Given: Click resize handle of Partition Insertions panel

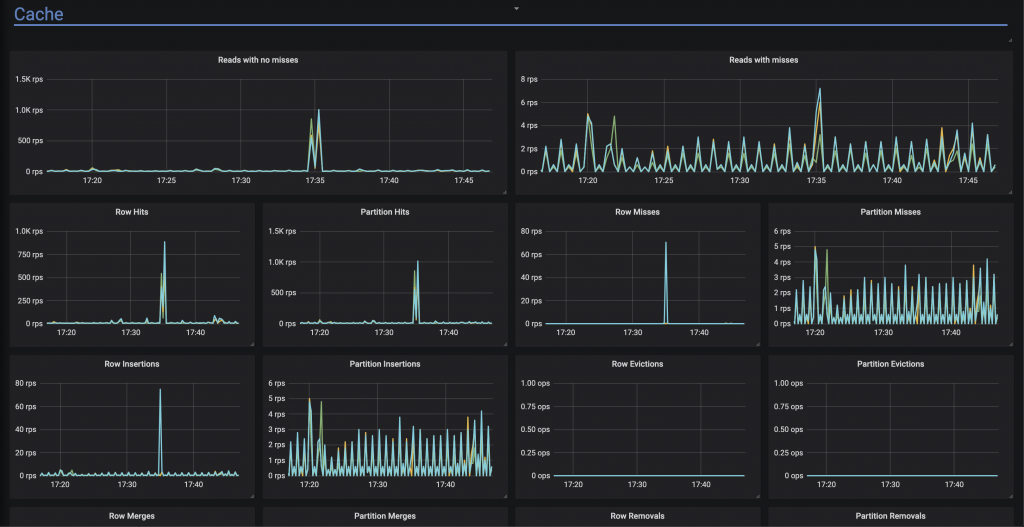Looking at the screenshot, I should click(x=504, y=496).
